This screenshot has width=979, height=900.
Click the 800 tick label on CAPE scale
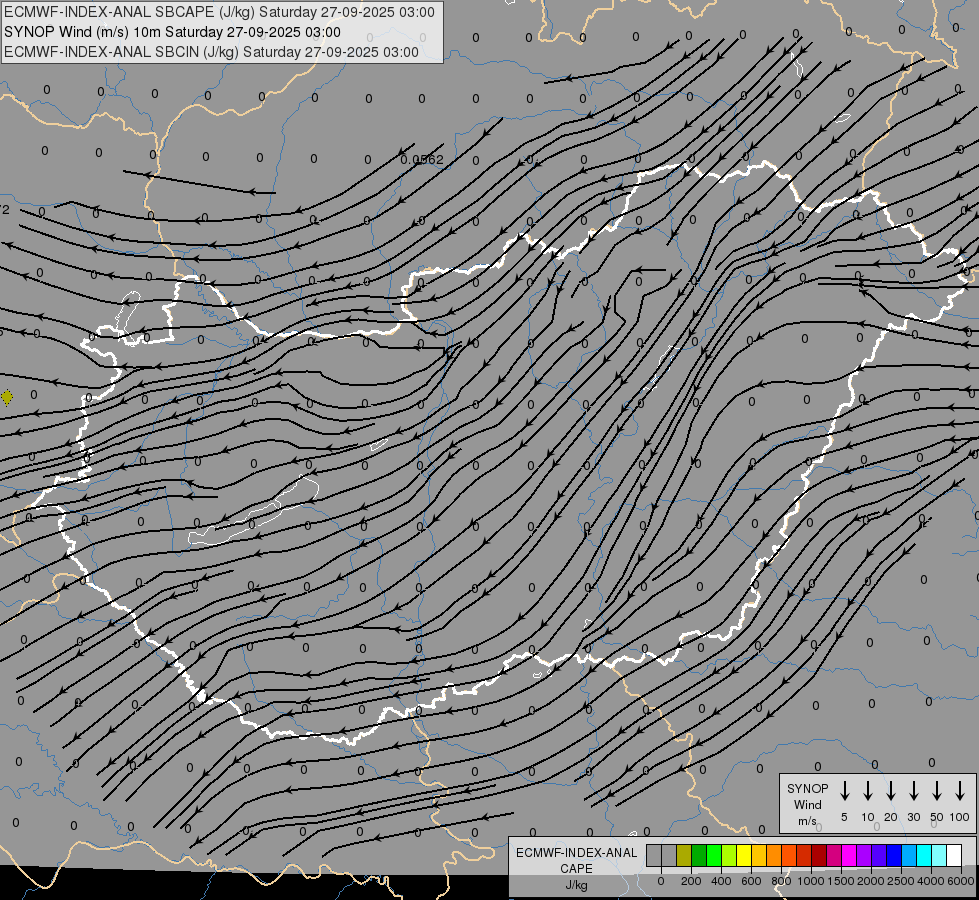(x=781, y=881)
